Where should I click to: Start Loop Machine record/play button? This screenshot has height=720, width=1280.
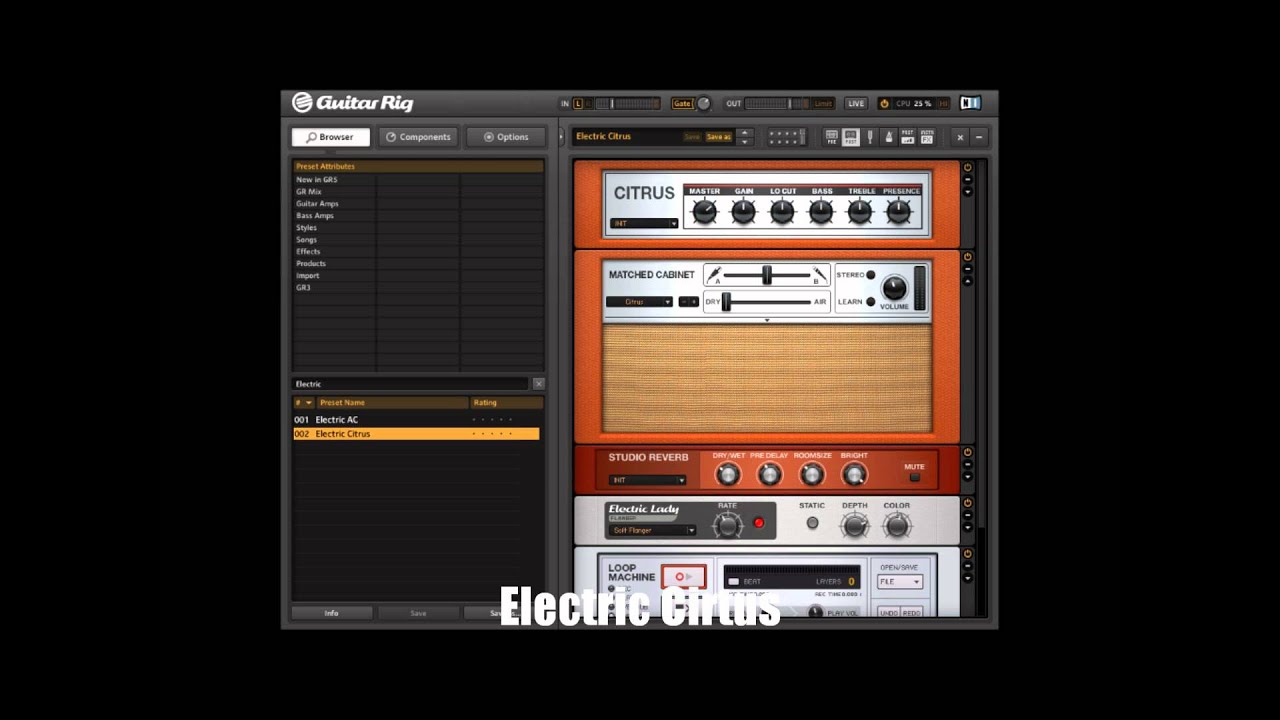683,577
